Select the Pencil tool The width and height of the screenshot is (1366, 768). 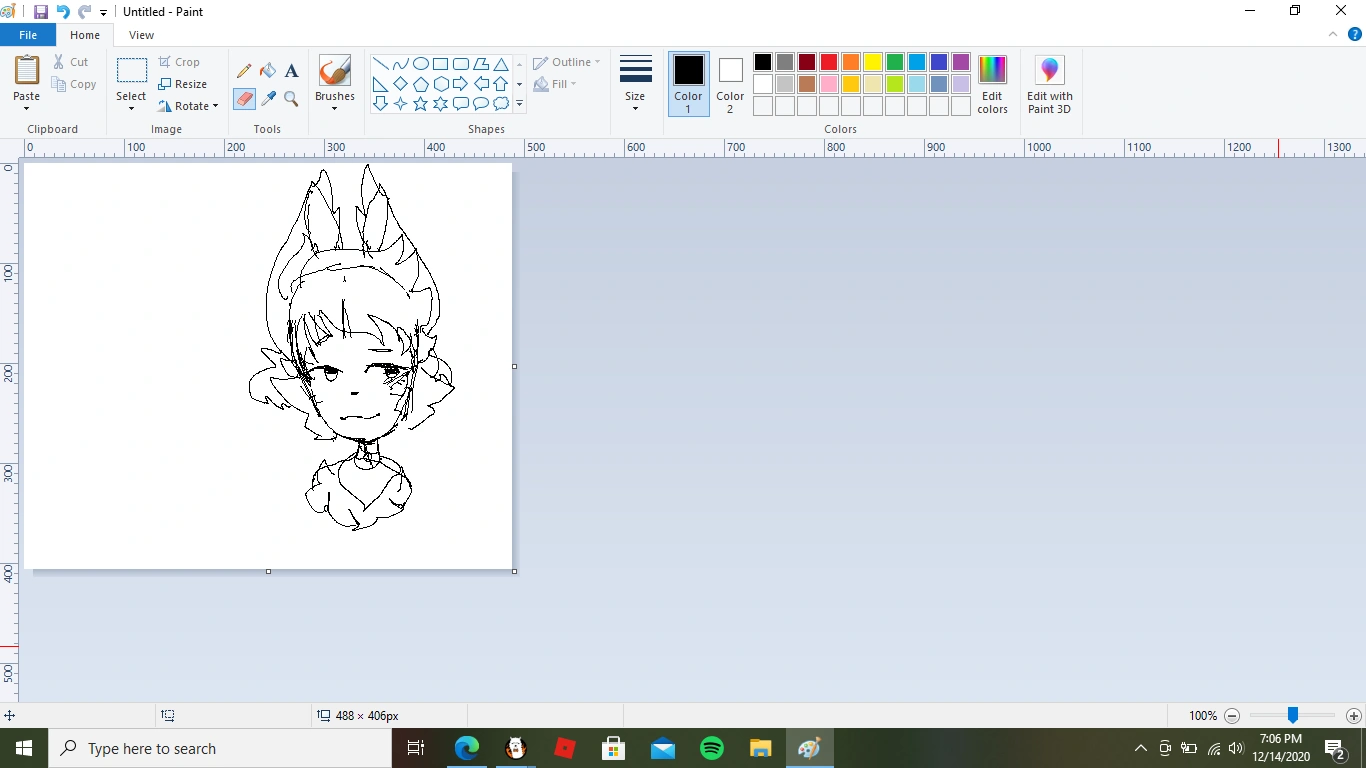[x=243, y=70]
